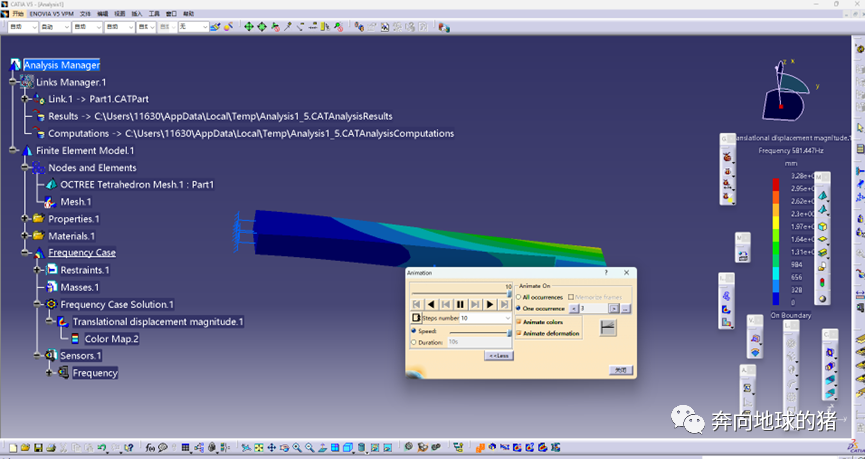Click the Duration input field
865x459 pixels.
tap(479, 342)
